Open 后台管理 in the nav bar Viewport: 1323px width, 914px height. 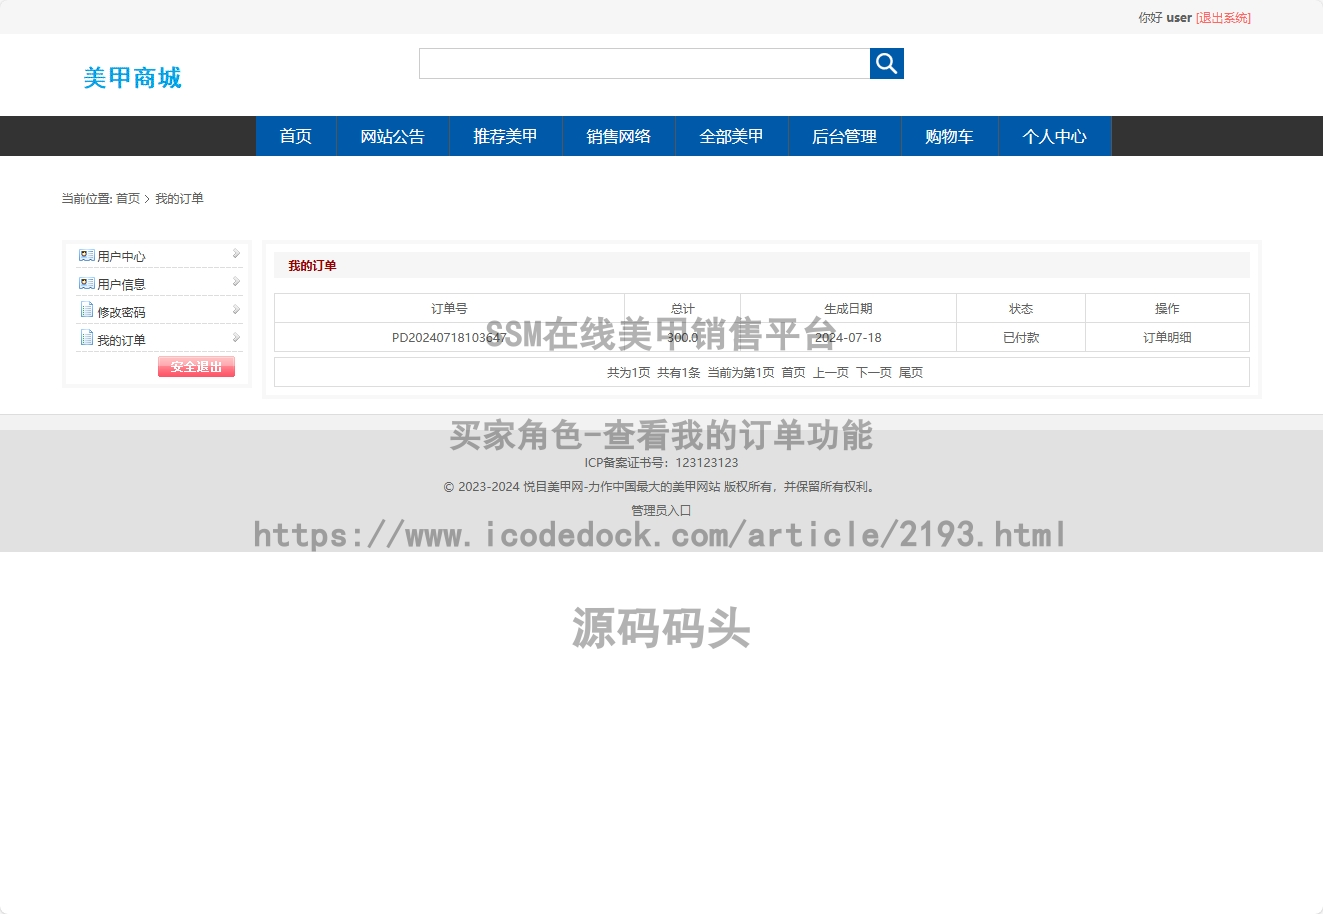[x=844, y=136]
